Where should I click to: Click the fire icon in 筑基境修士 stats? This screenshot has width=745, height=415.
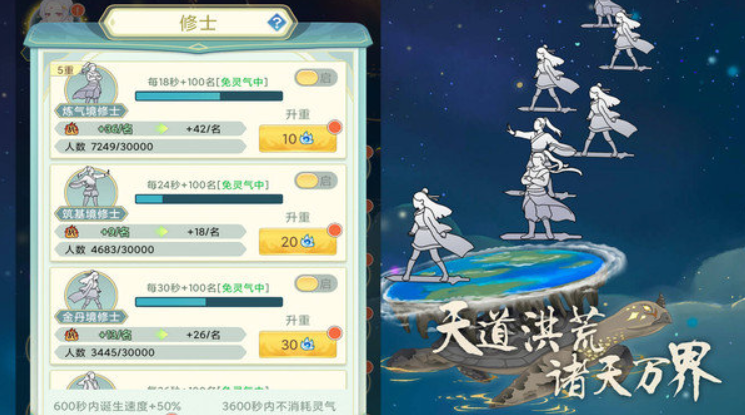point(71,232)
